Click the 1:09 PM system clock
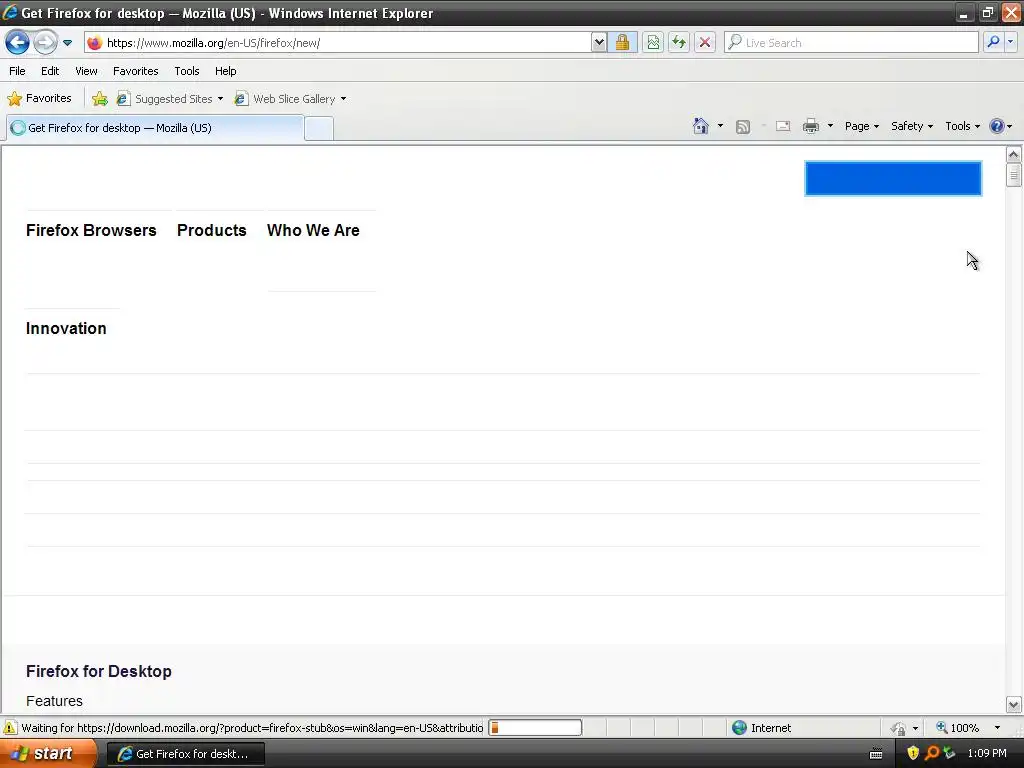This screenshot has height=768, width=1024. (x=987, y=754)
